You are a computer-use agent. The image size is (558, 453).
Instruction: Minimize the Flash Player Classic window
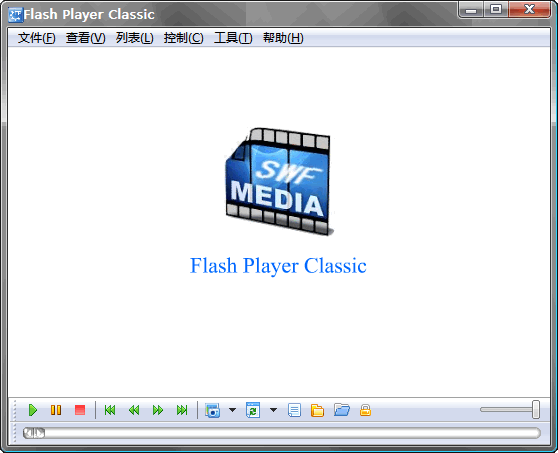coord(470,10)
